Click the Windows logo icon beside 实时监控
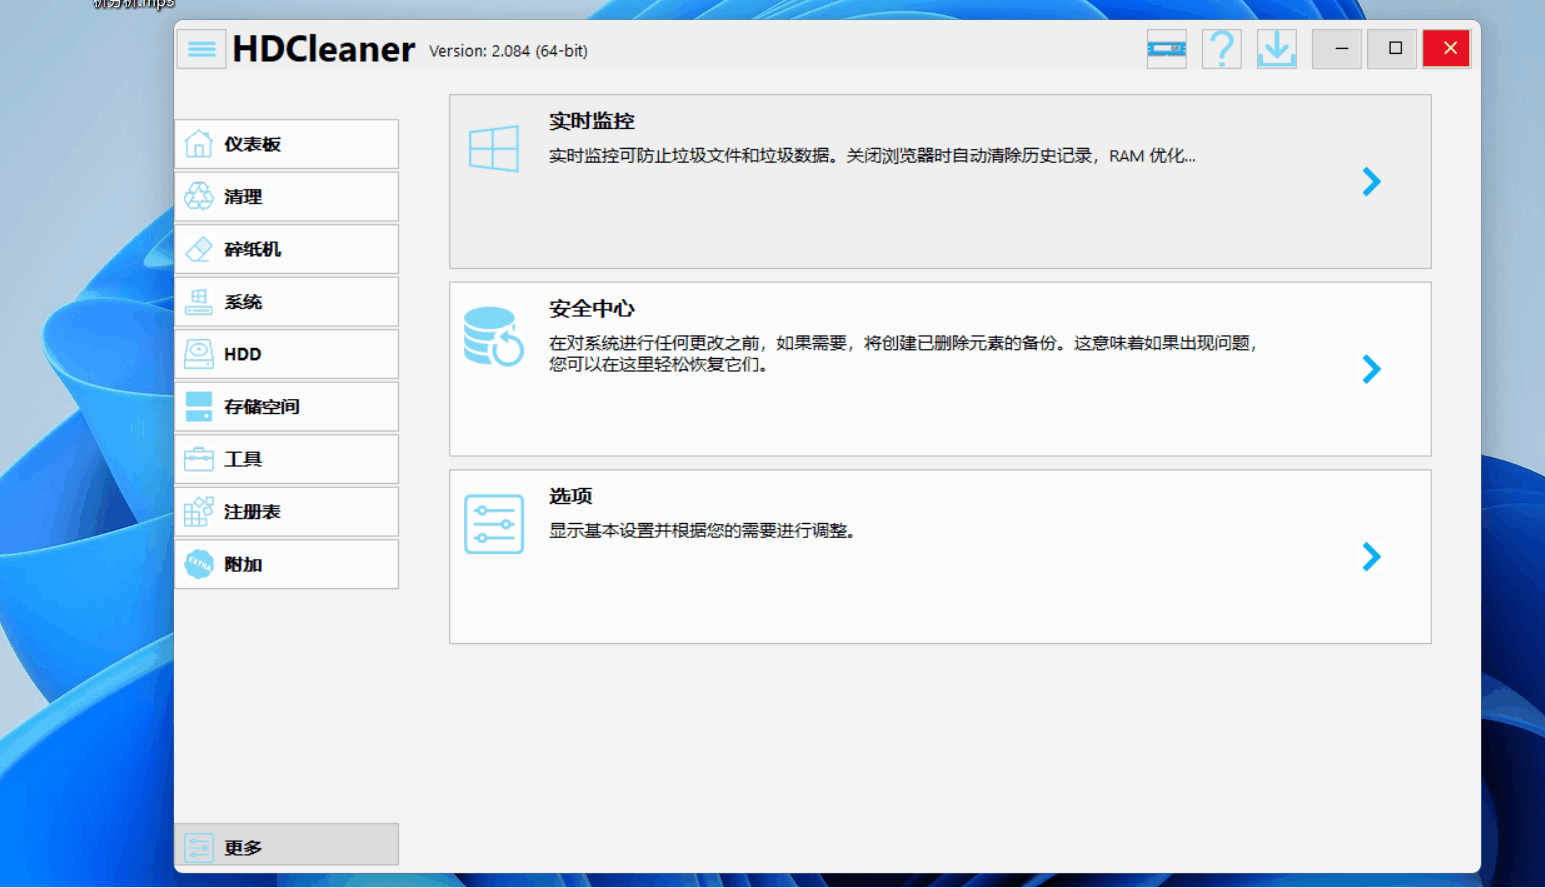The height and width of the screenshot is (888, 1545). point(493,148)
